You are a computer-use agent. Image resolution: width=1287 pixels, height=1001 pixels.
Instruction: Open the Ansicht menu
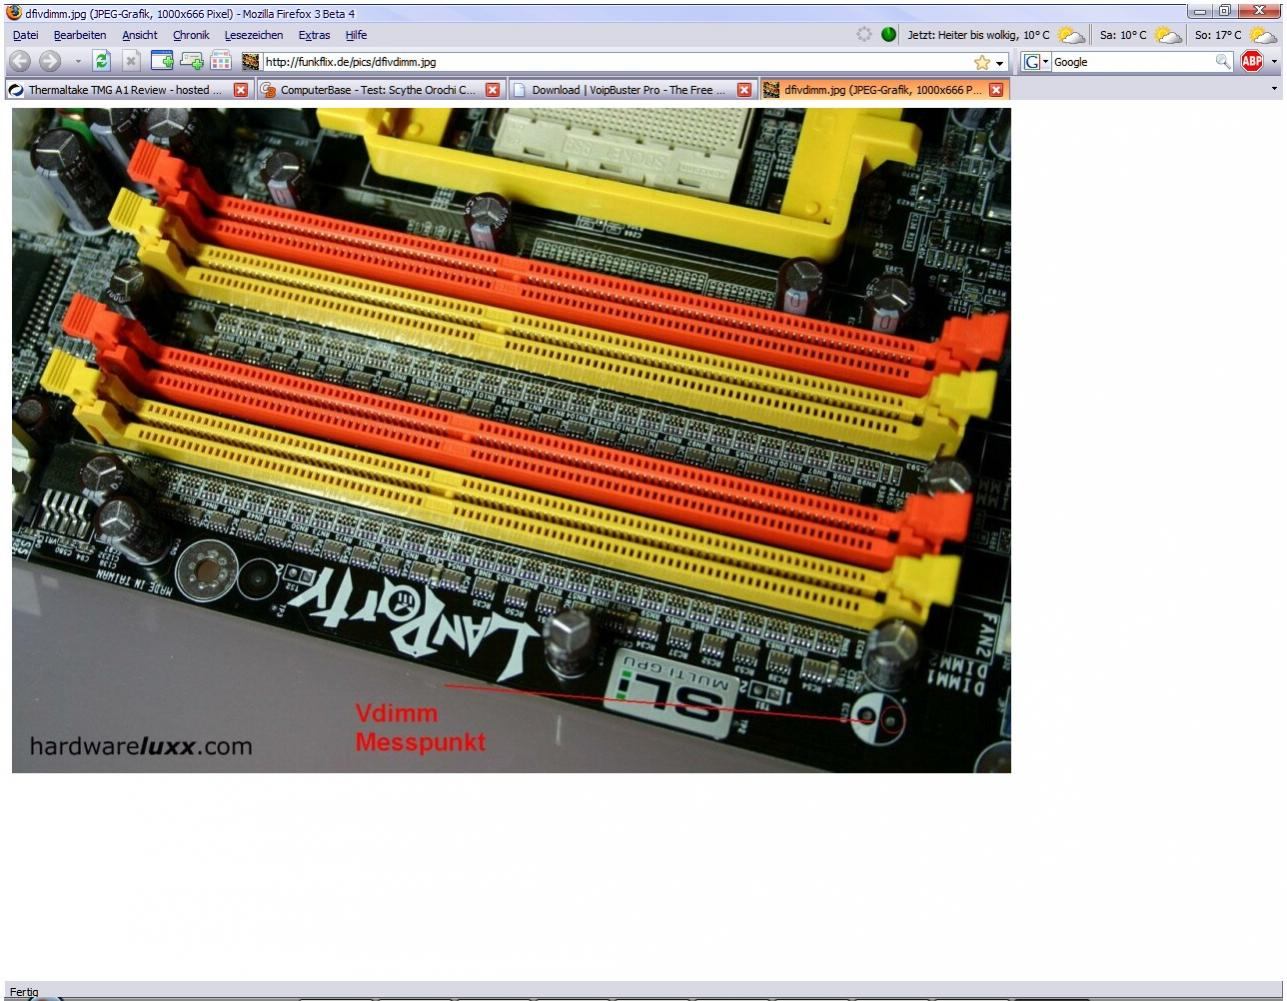pyautogui.click(x=140, y=35)
